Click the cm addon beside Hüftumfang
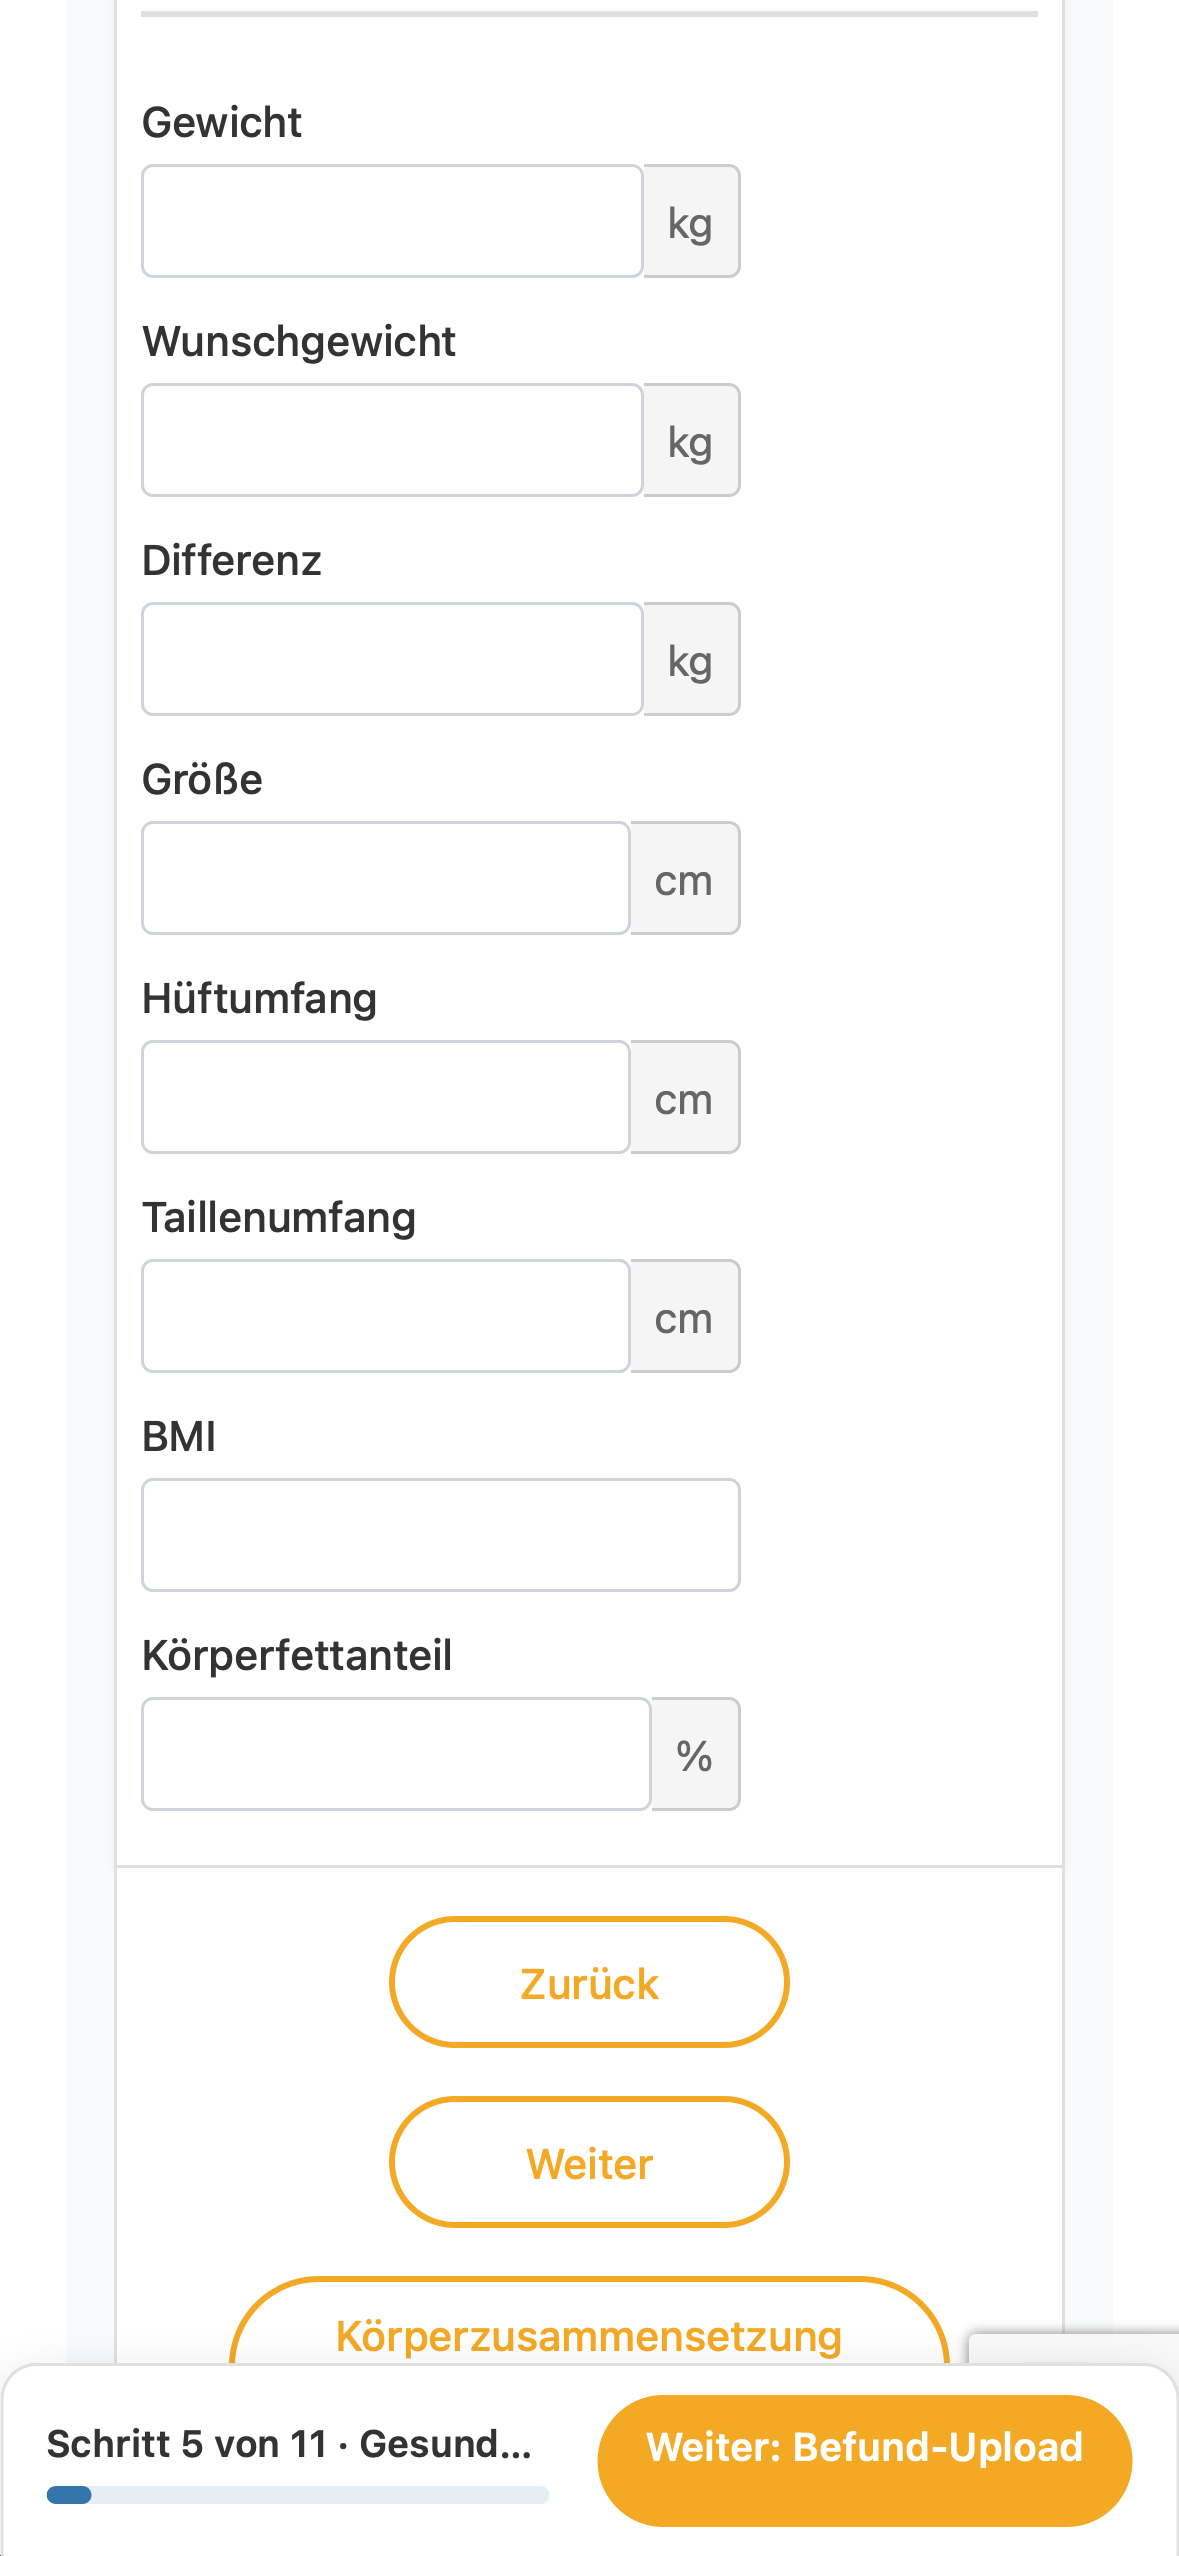This screenshot has width=1179, height=2556. click(685, 1097)
